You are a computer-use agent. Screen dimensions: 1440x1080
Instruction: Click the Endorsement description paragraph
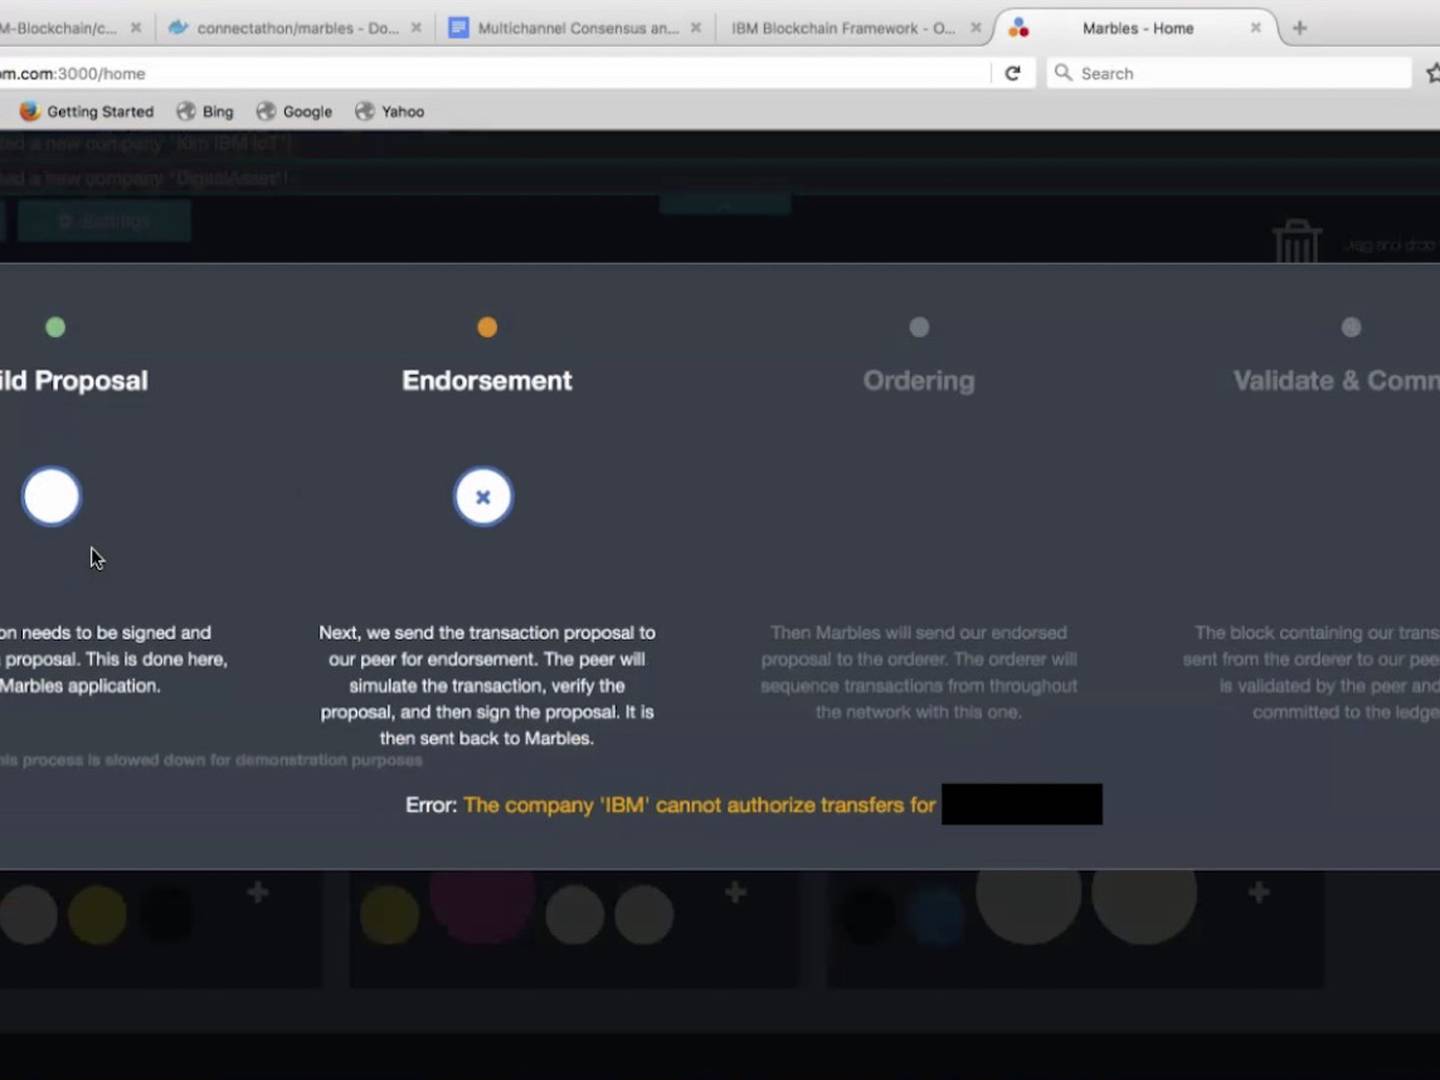[x=487, y=686]
